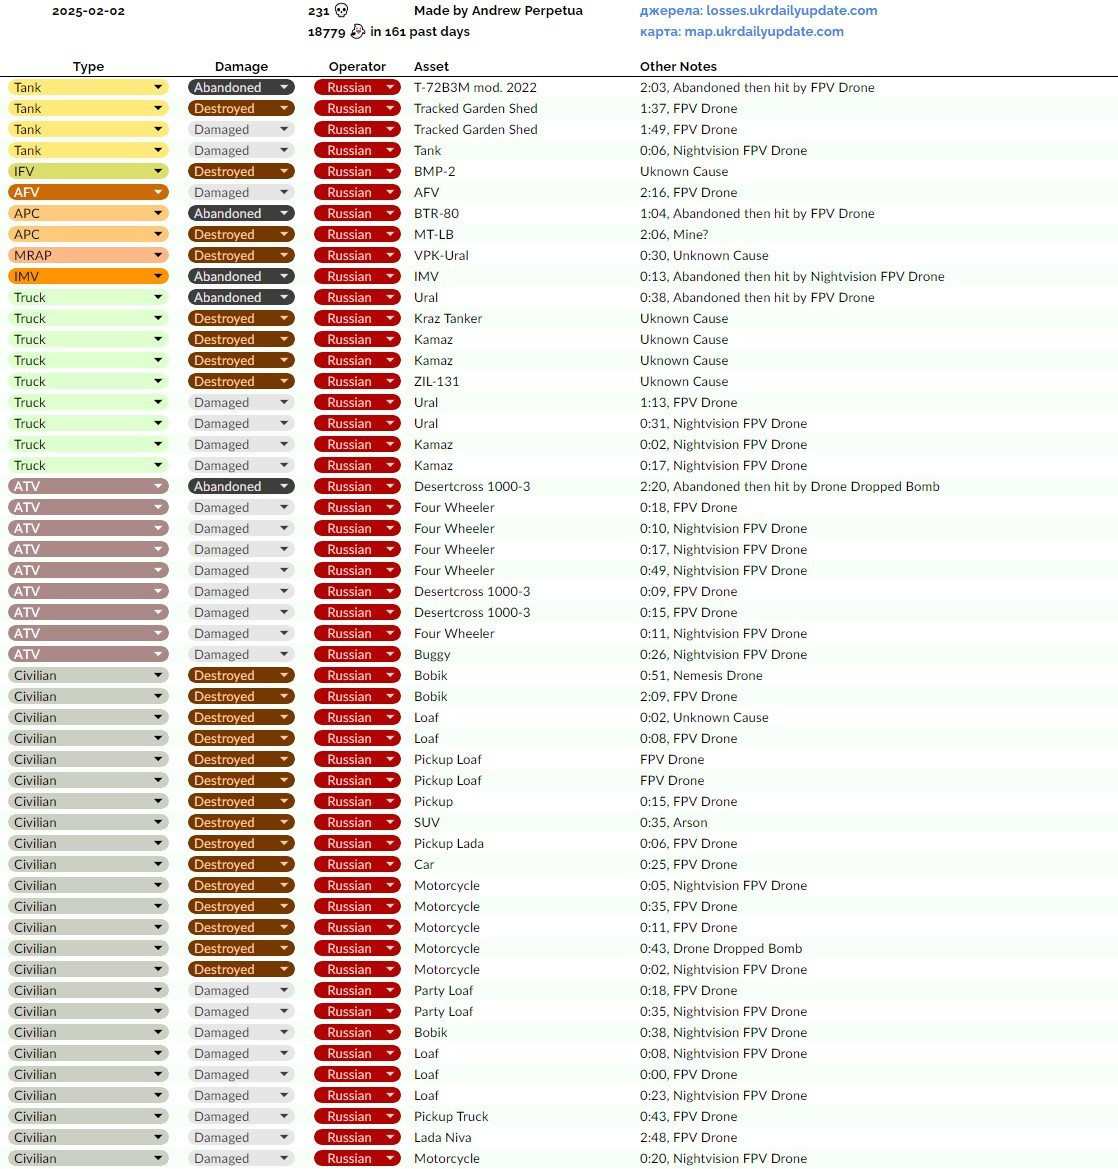Screen dimensions: 1118x1169
Task: Select asset cell 'Pickup Lada'
Action: (x=449, y=843)
